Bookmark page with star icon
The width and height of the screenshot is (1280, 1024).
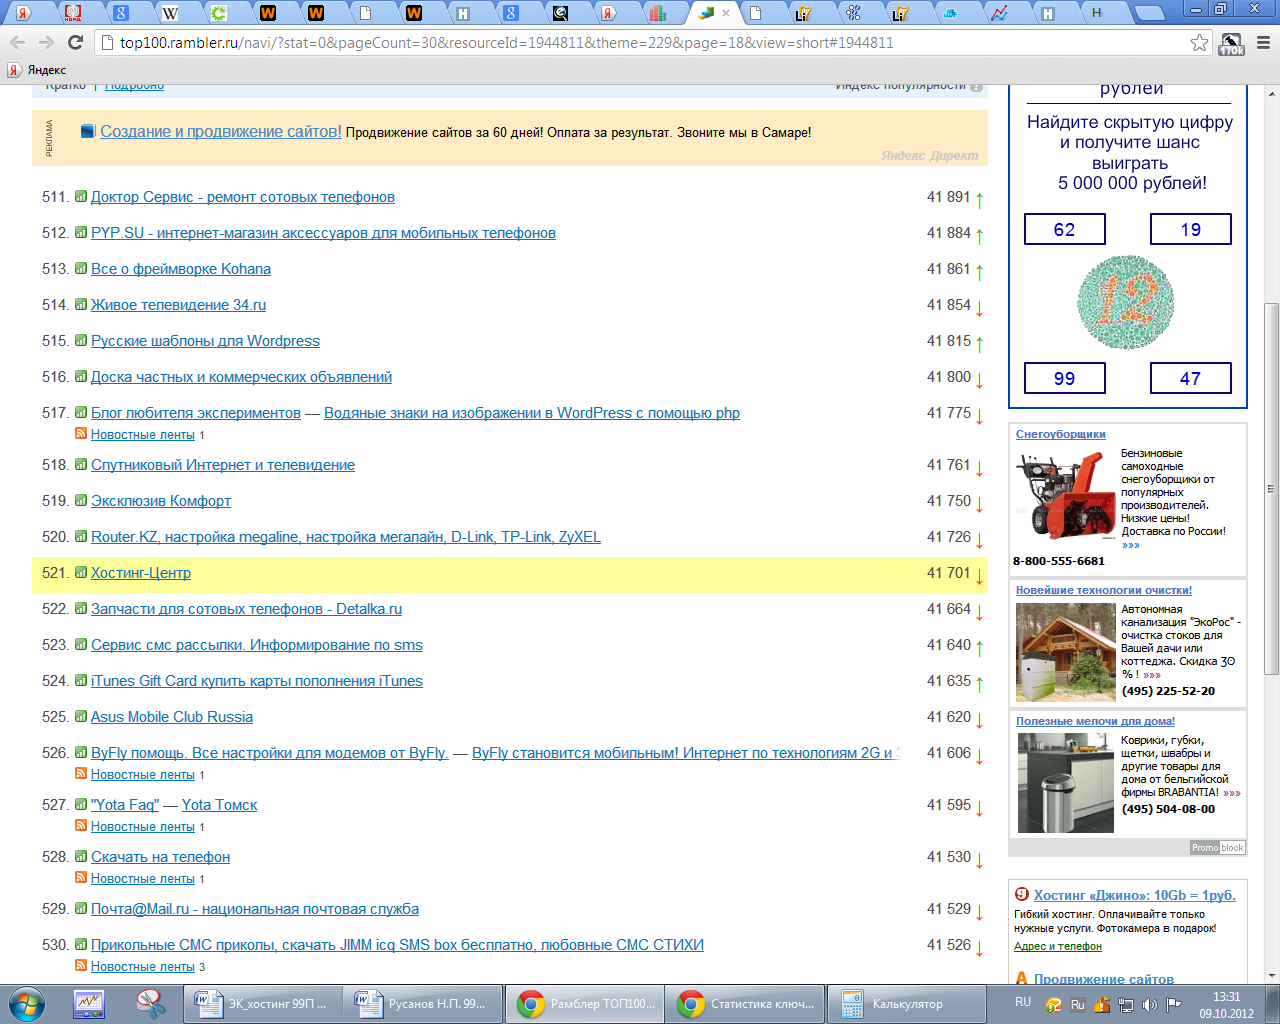pos(1199,42)
